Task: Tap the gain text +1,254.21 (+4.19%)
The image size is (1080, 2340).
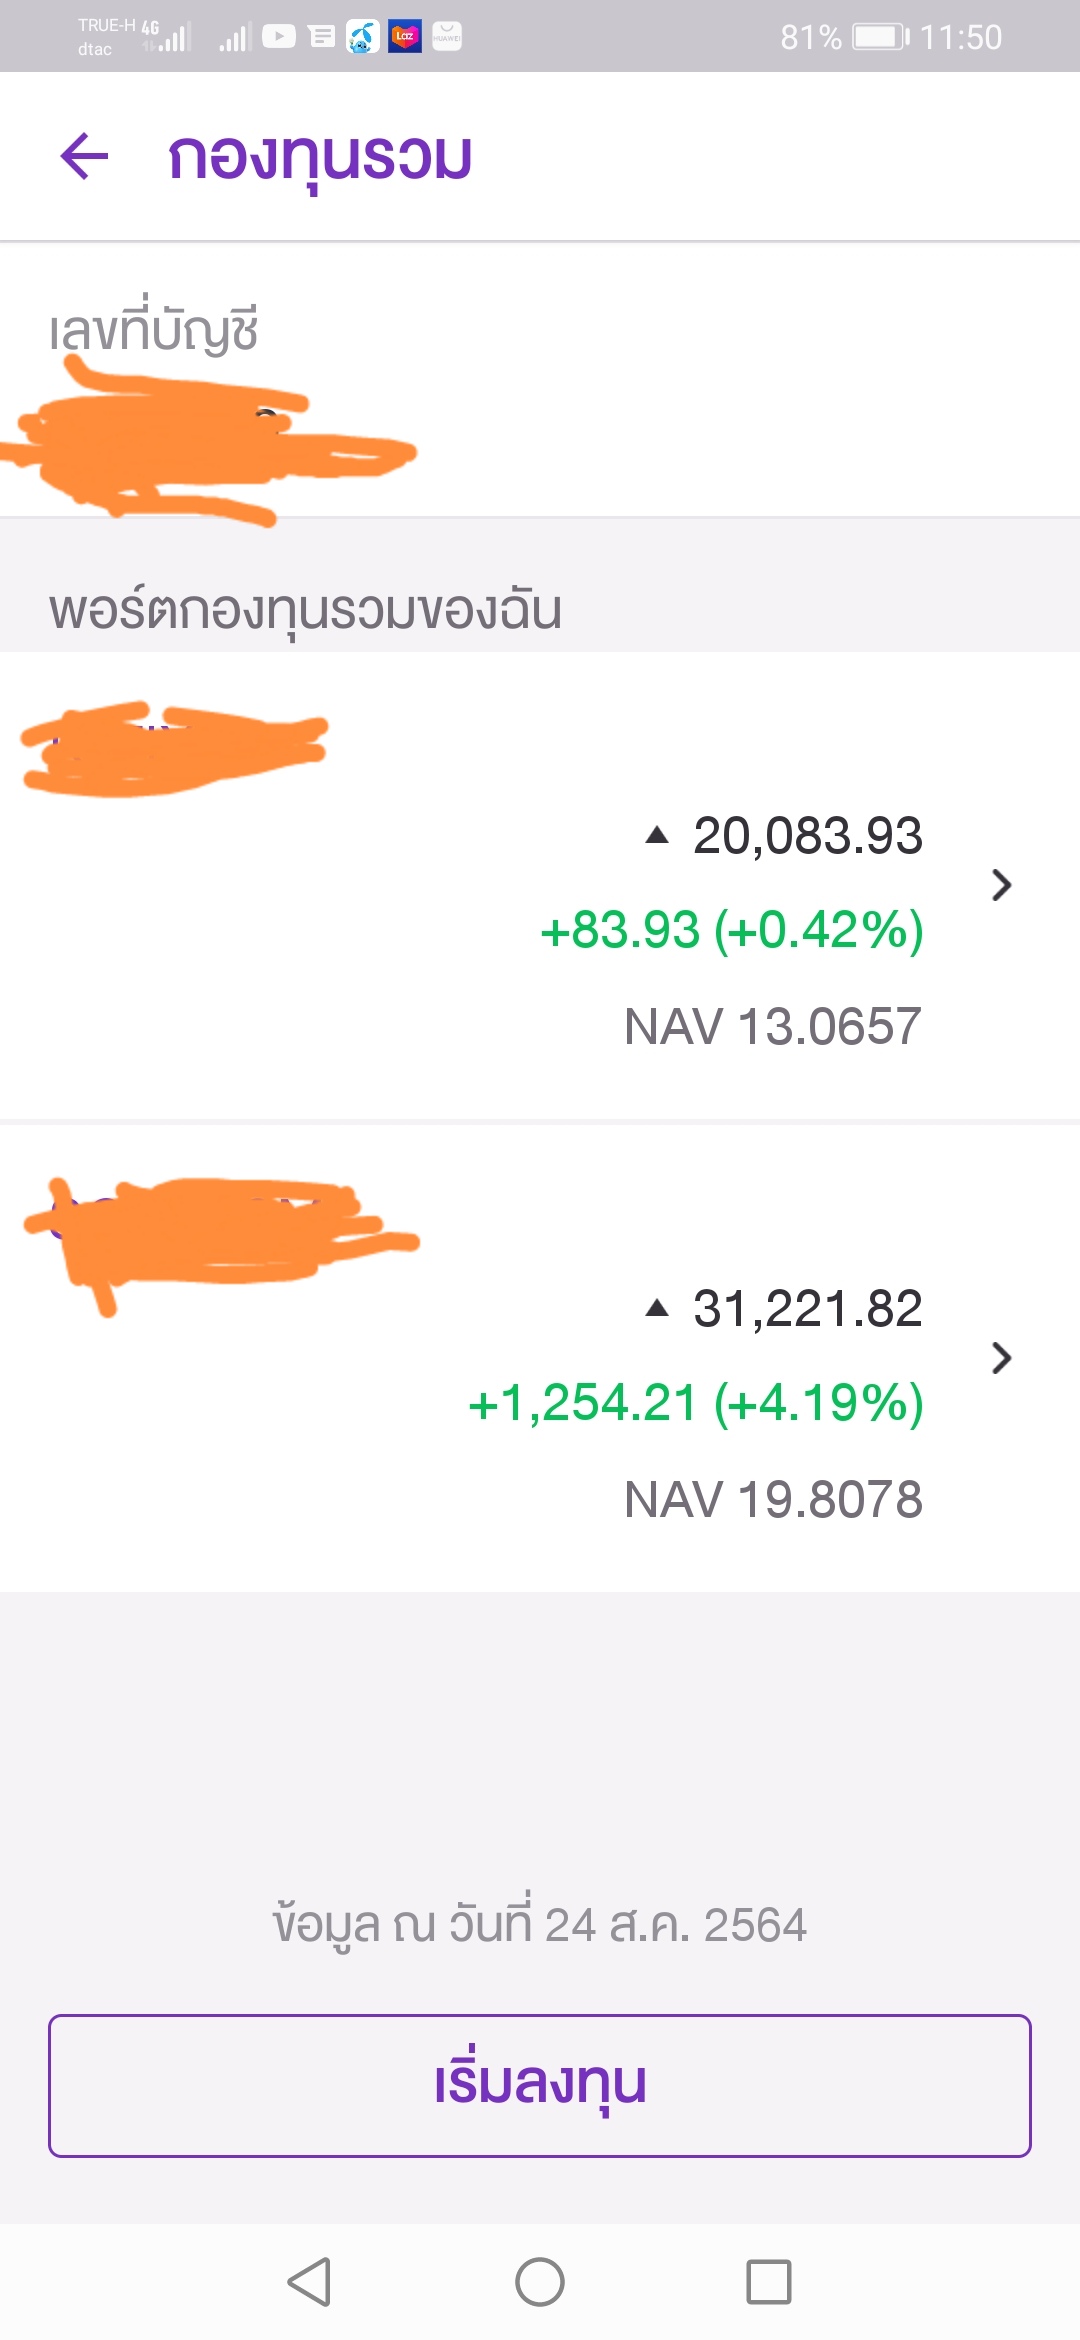Action: coord(695,1403)
